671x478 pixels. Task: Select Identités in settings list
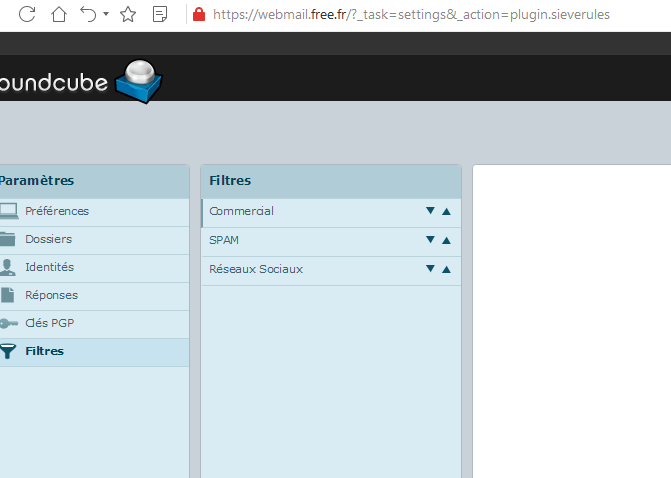pos(49,267)
